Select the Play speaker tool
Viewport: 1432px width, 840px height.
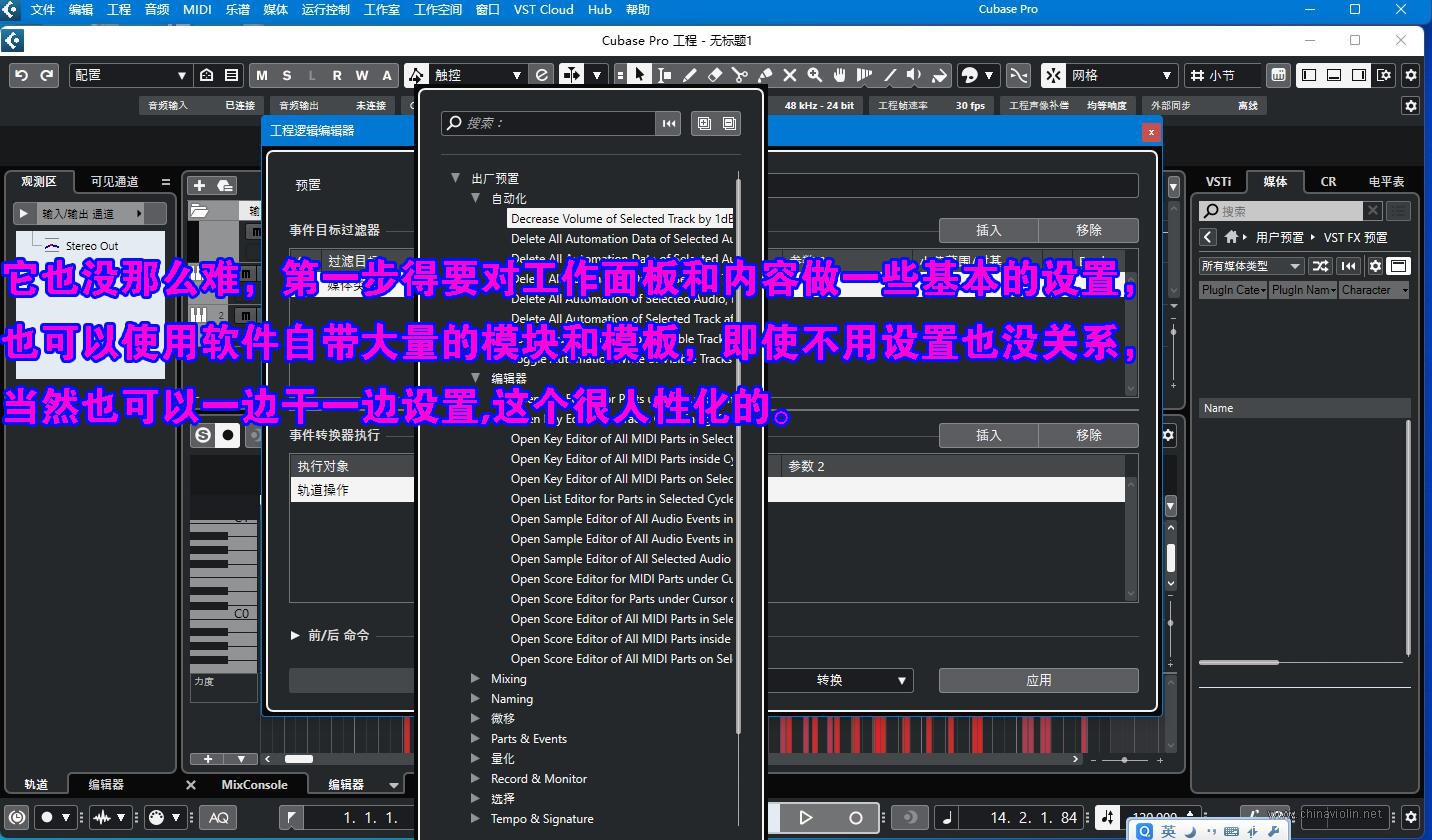(914, 75)
